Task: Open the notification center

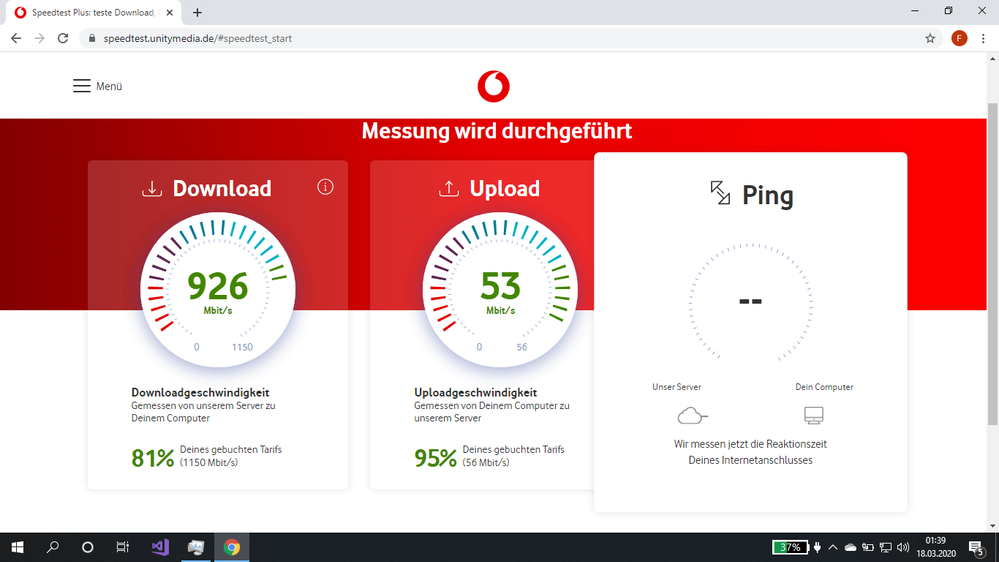Action: tap(977, 547)
